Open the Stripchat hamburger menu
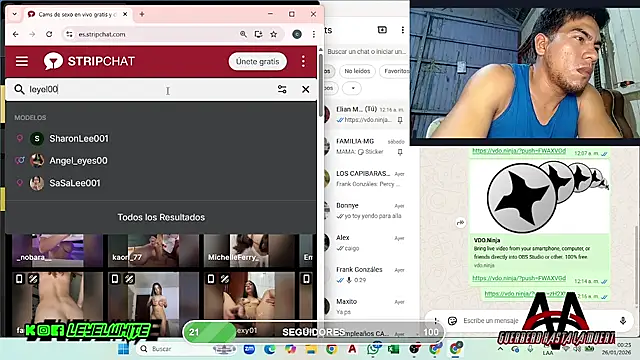Screen dimensions: 640x360 [x=22, y=62]
